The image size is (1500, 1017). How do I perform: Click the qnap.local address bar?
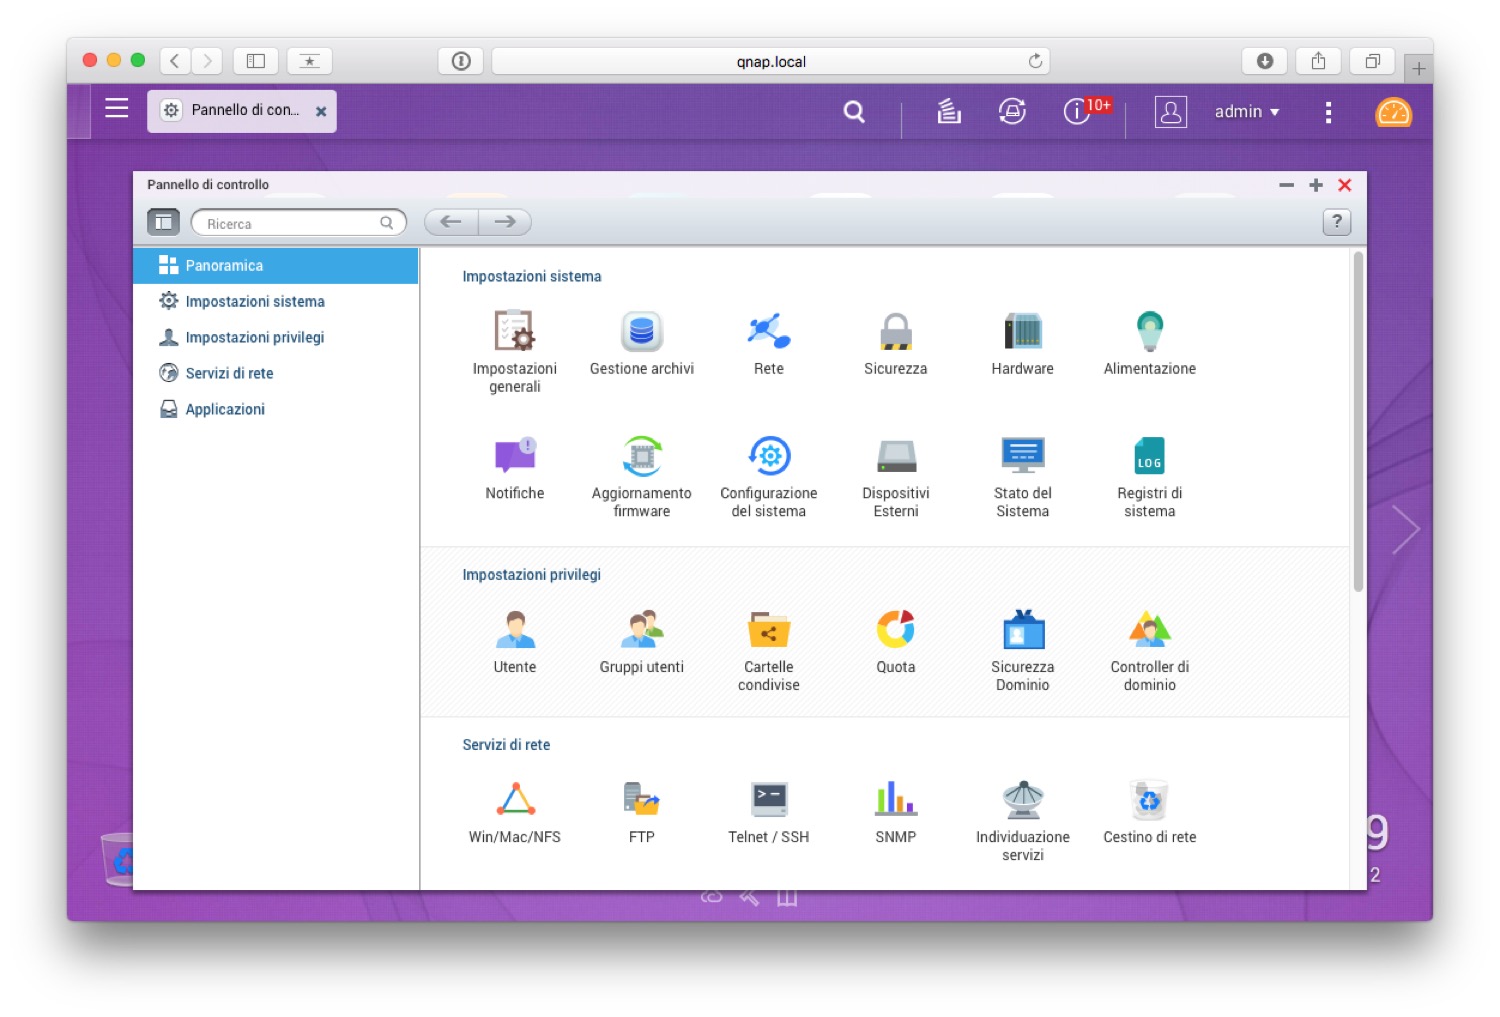[770, 61]
